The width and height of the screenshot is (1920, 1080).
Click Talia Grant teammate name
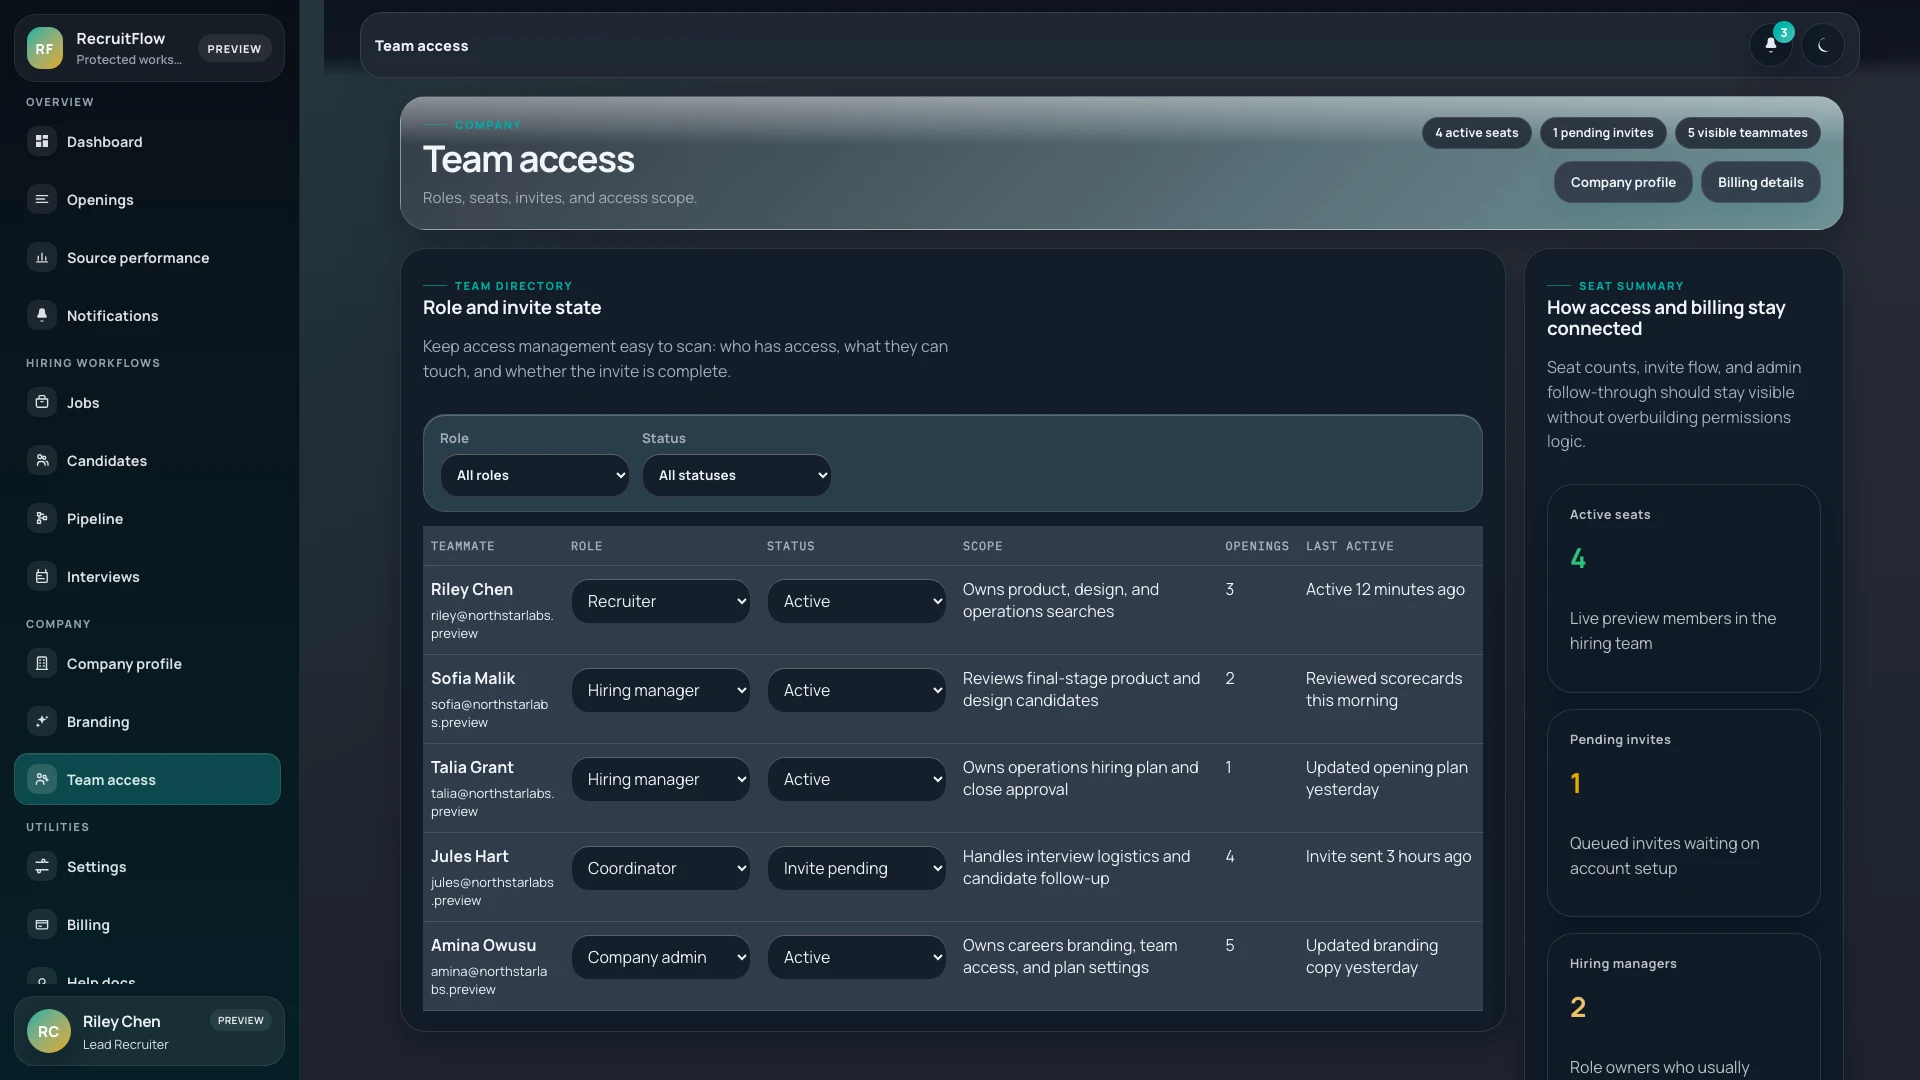[x=472, y=768]
